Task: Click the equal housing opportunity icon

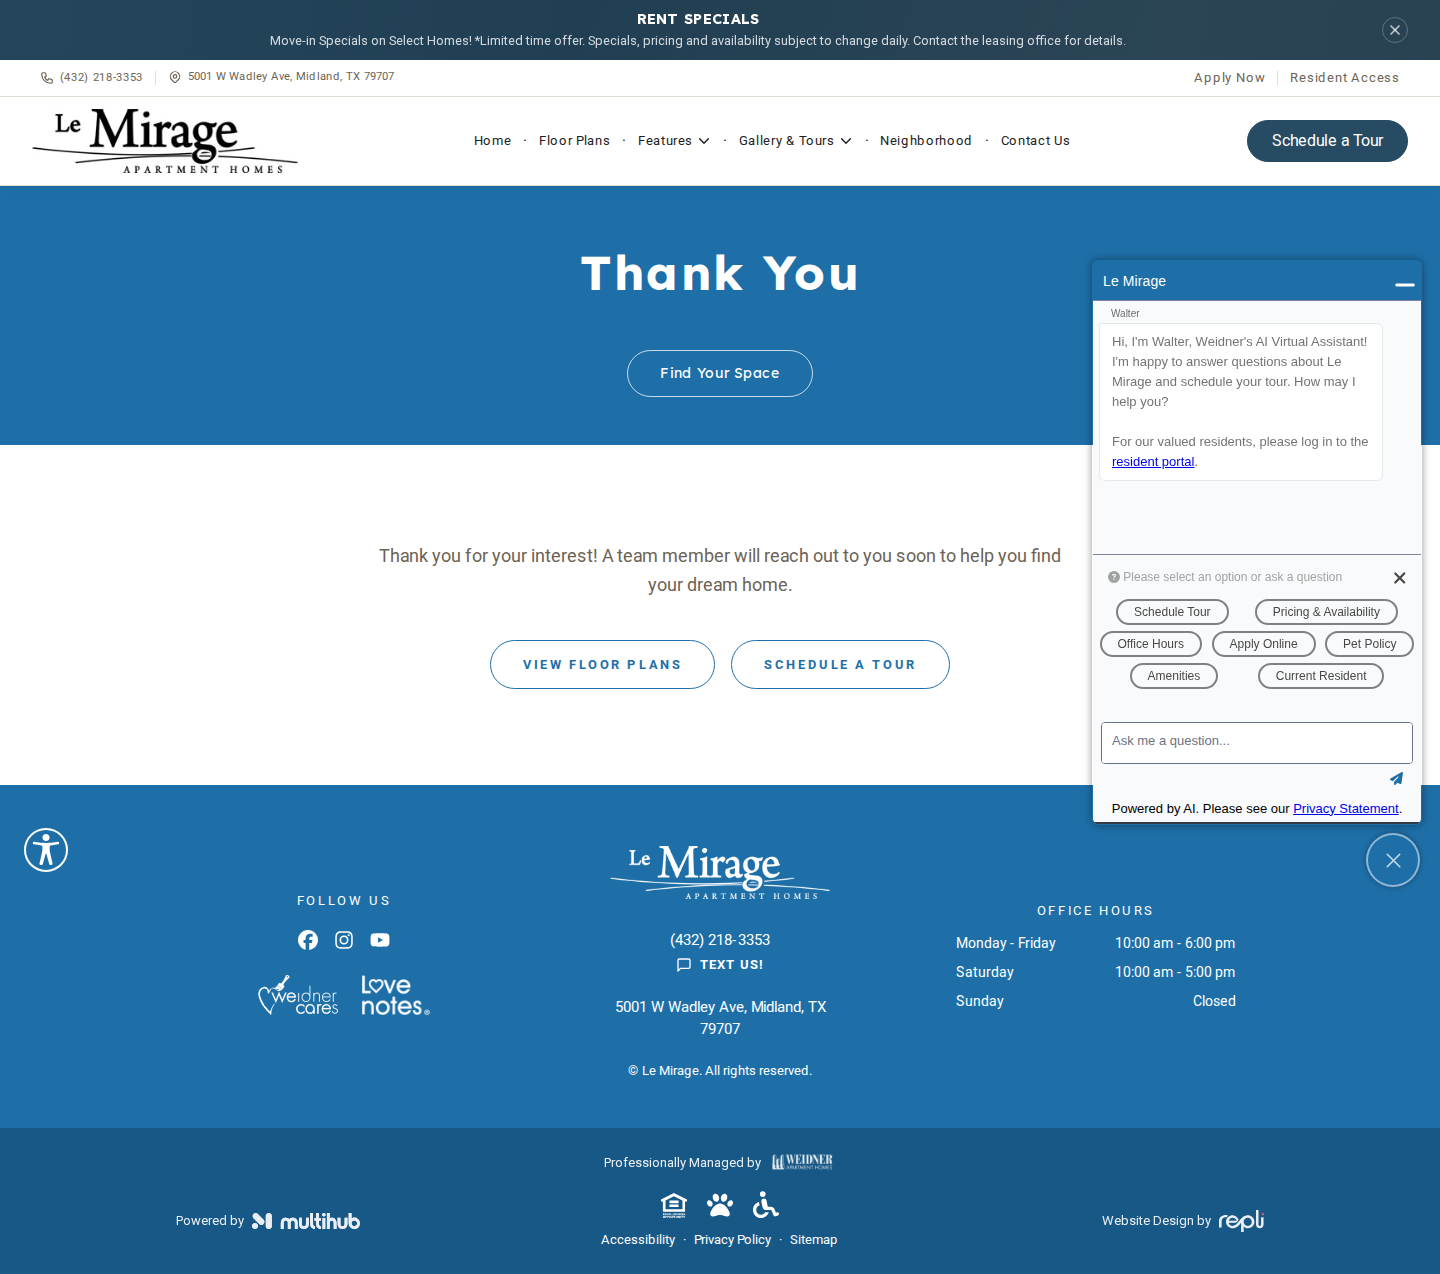Action: (674, 1205)
